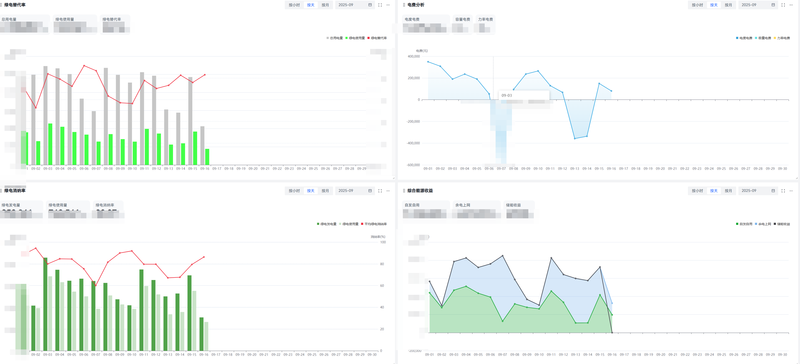
Task: Click drag handle beside 电费分析 title
Action: tap(404, 5)
